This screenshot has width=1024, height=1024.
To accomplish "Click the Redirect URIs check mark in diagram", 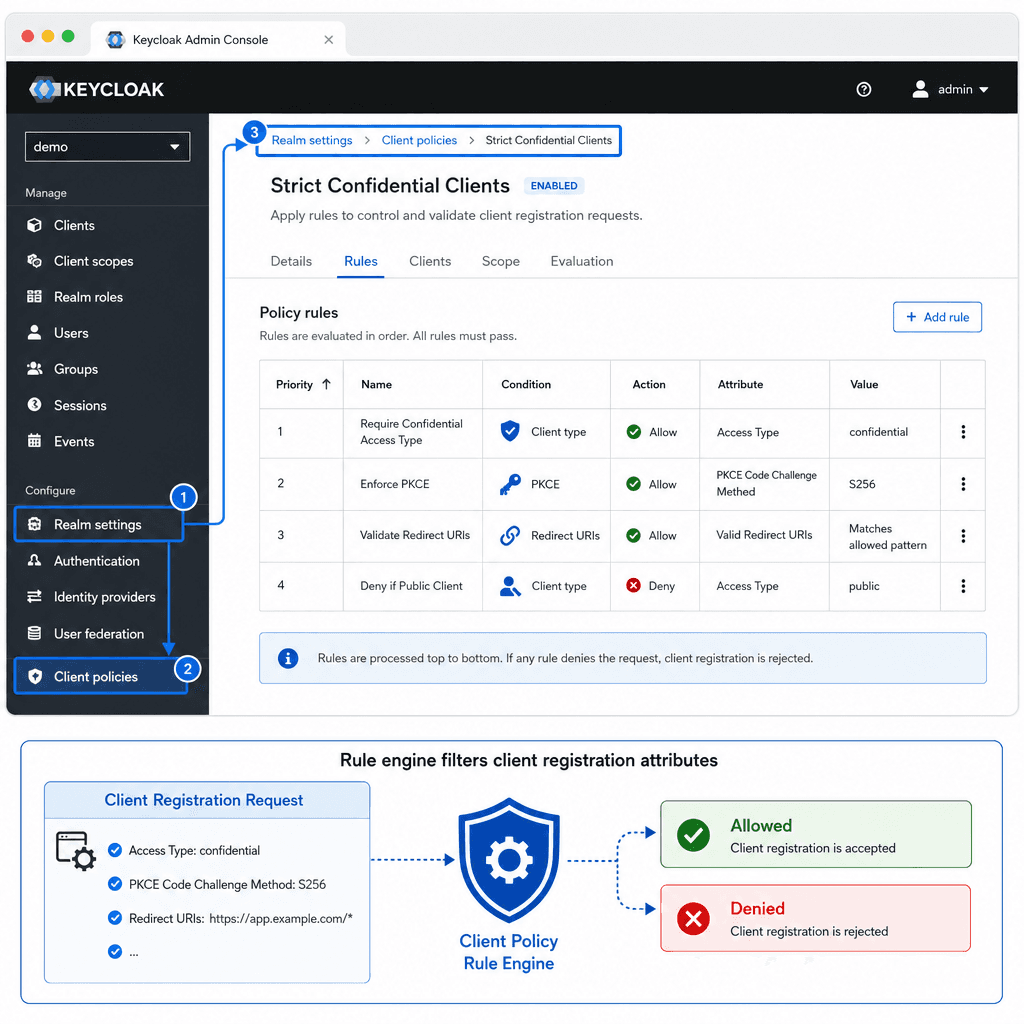I will tap(115, 918).
